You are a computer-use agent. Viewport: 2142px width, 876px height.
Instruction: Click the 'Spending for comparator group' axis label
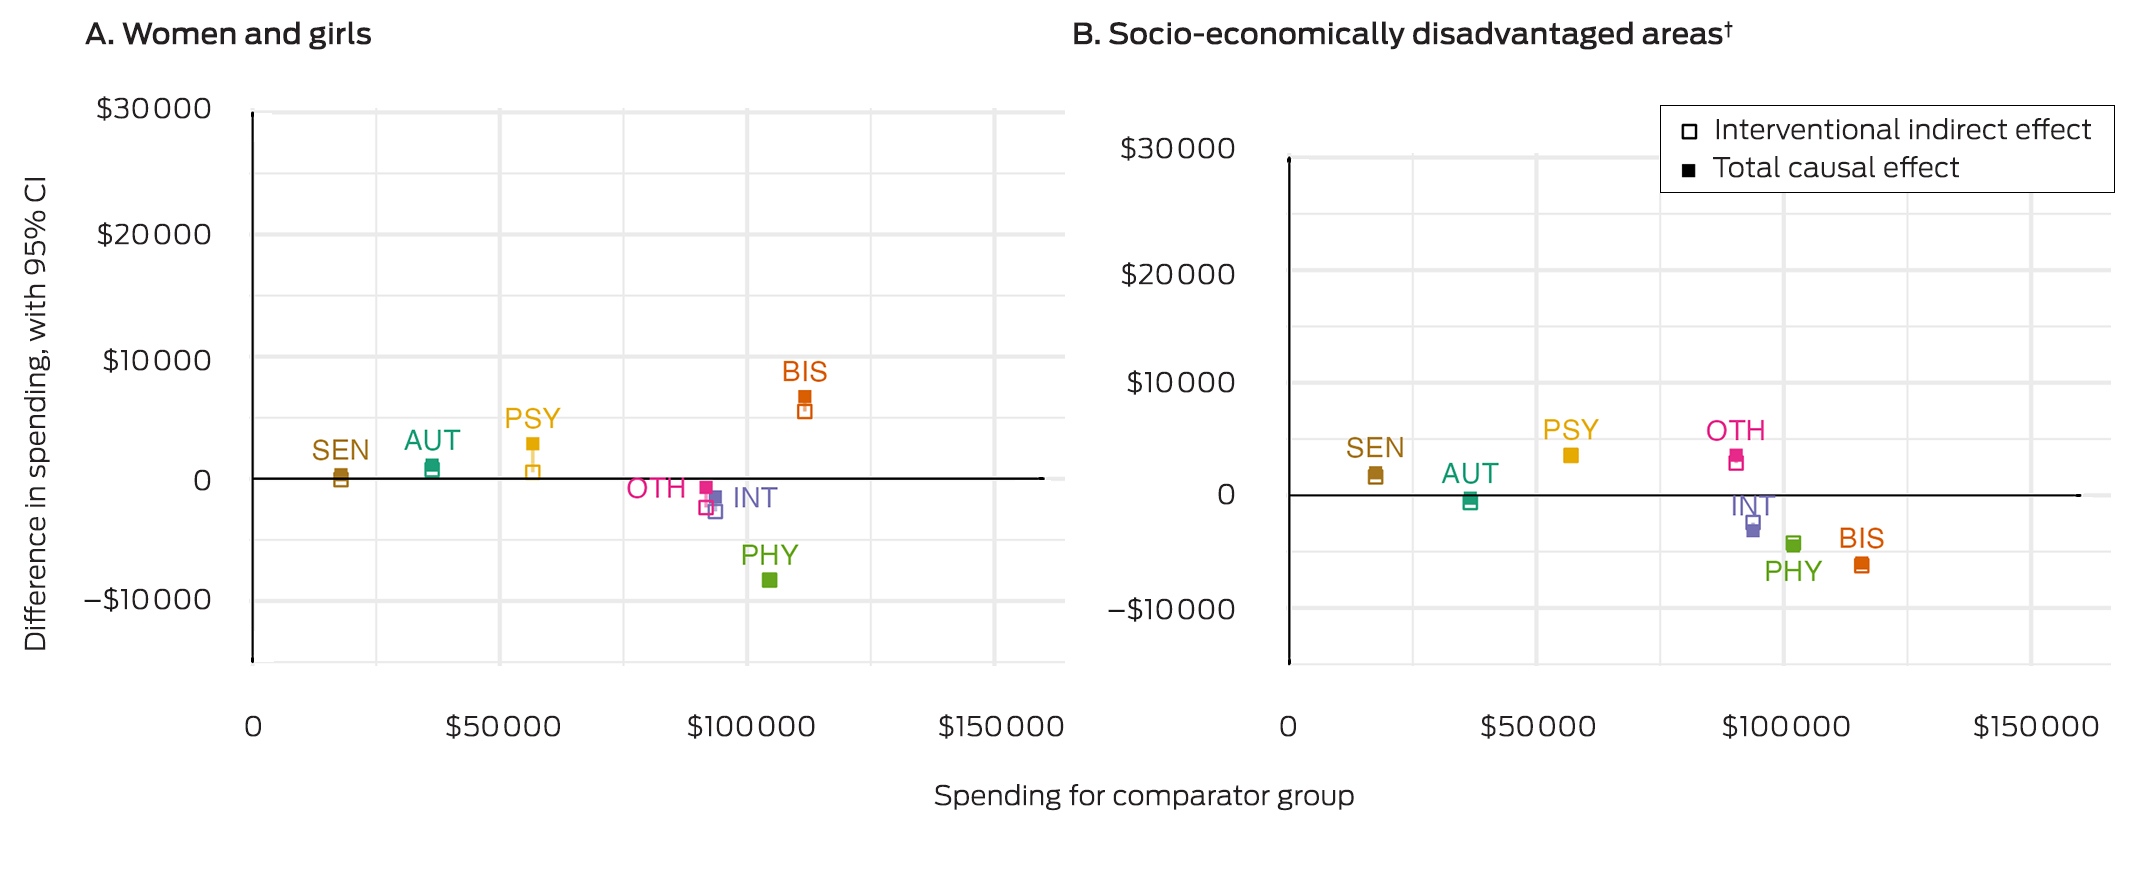1144,796
